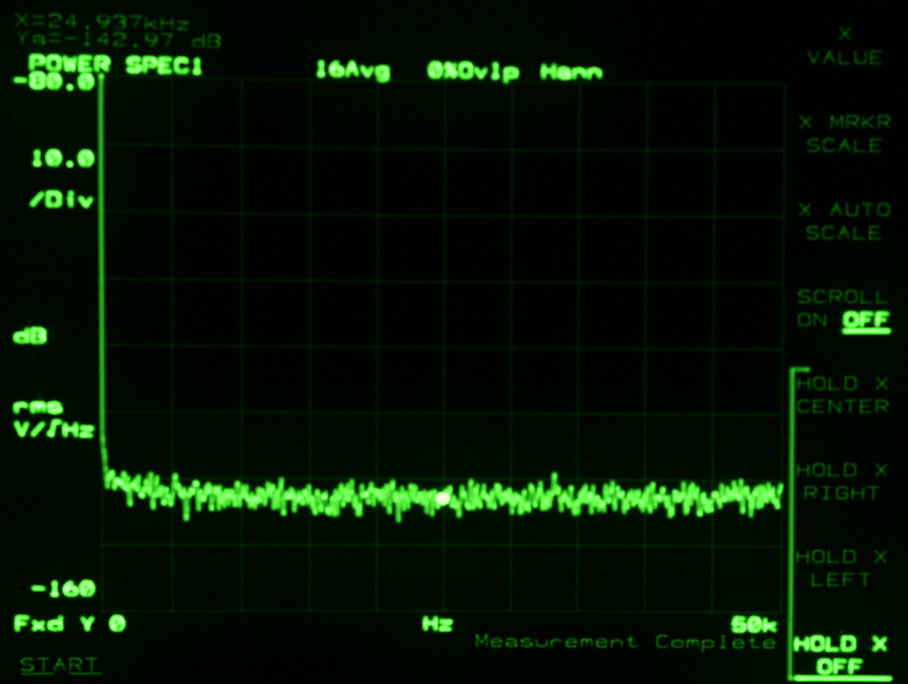Screen dimensions: 908x684
Task: Click the Hz frequency axis label
Action: click(x=437, y=624)
